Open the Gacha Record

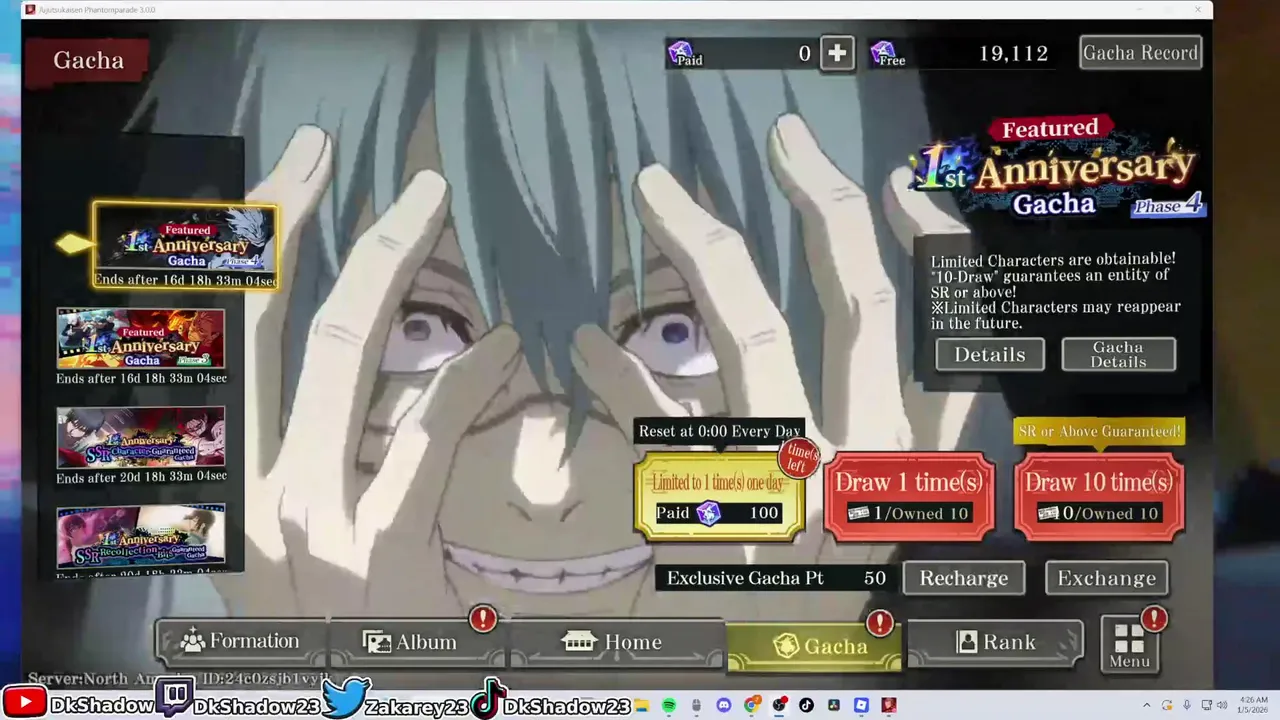tap(1140, 53)
